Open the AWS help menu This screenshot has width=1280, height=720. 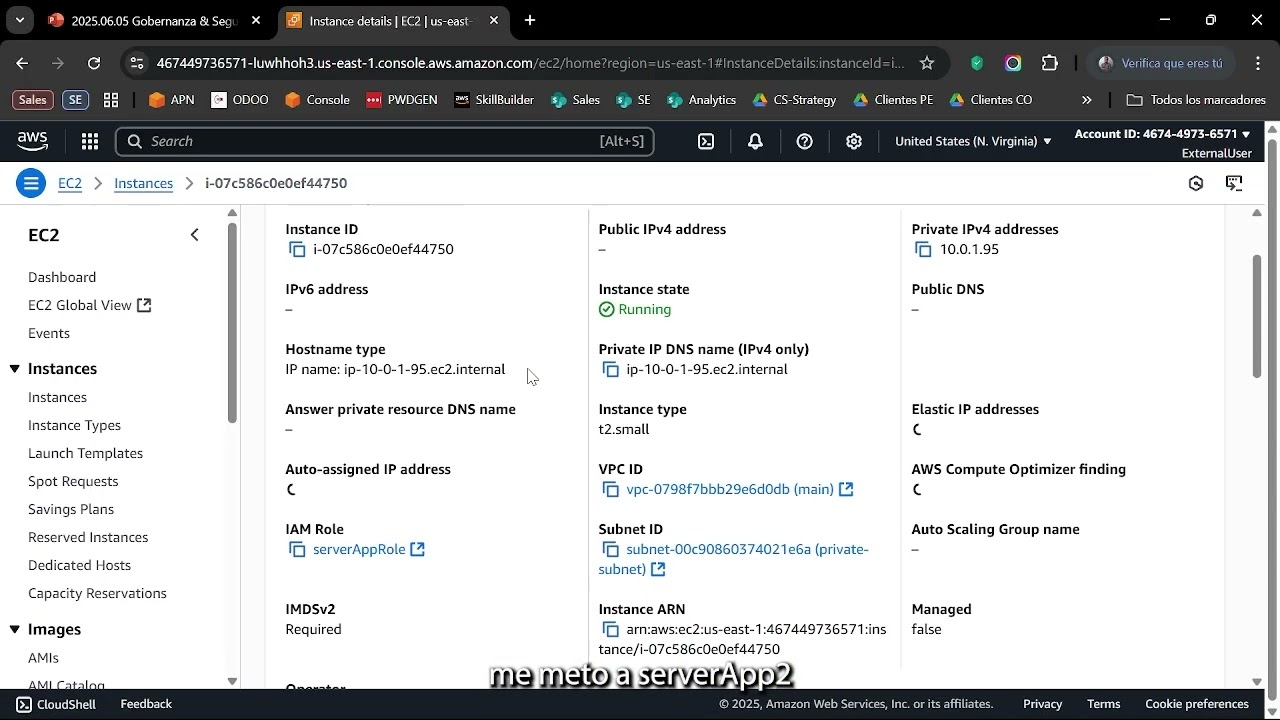804,141
